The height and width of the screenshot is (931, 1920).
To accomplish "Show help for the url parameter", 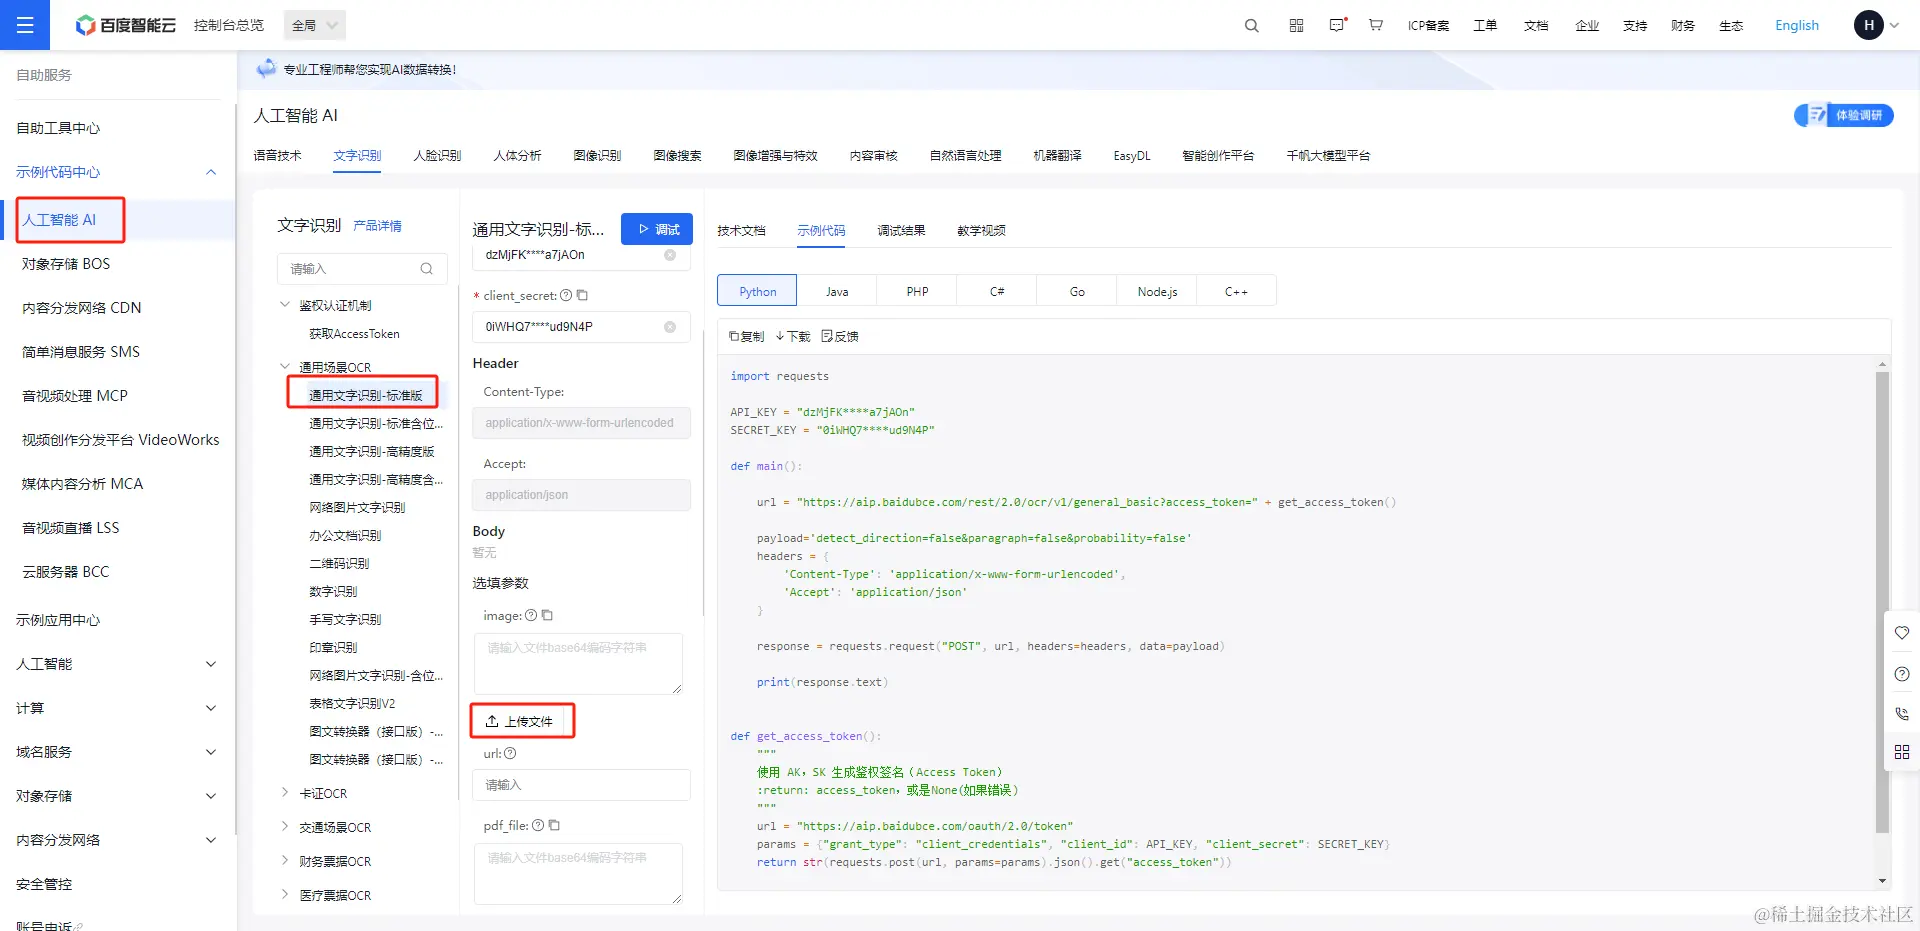I will coord(510,753).
